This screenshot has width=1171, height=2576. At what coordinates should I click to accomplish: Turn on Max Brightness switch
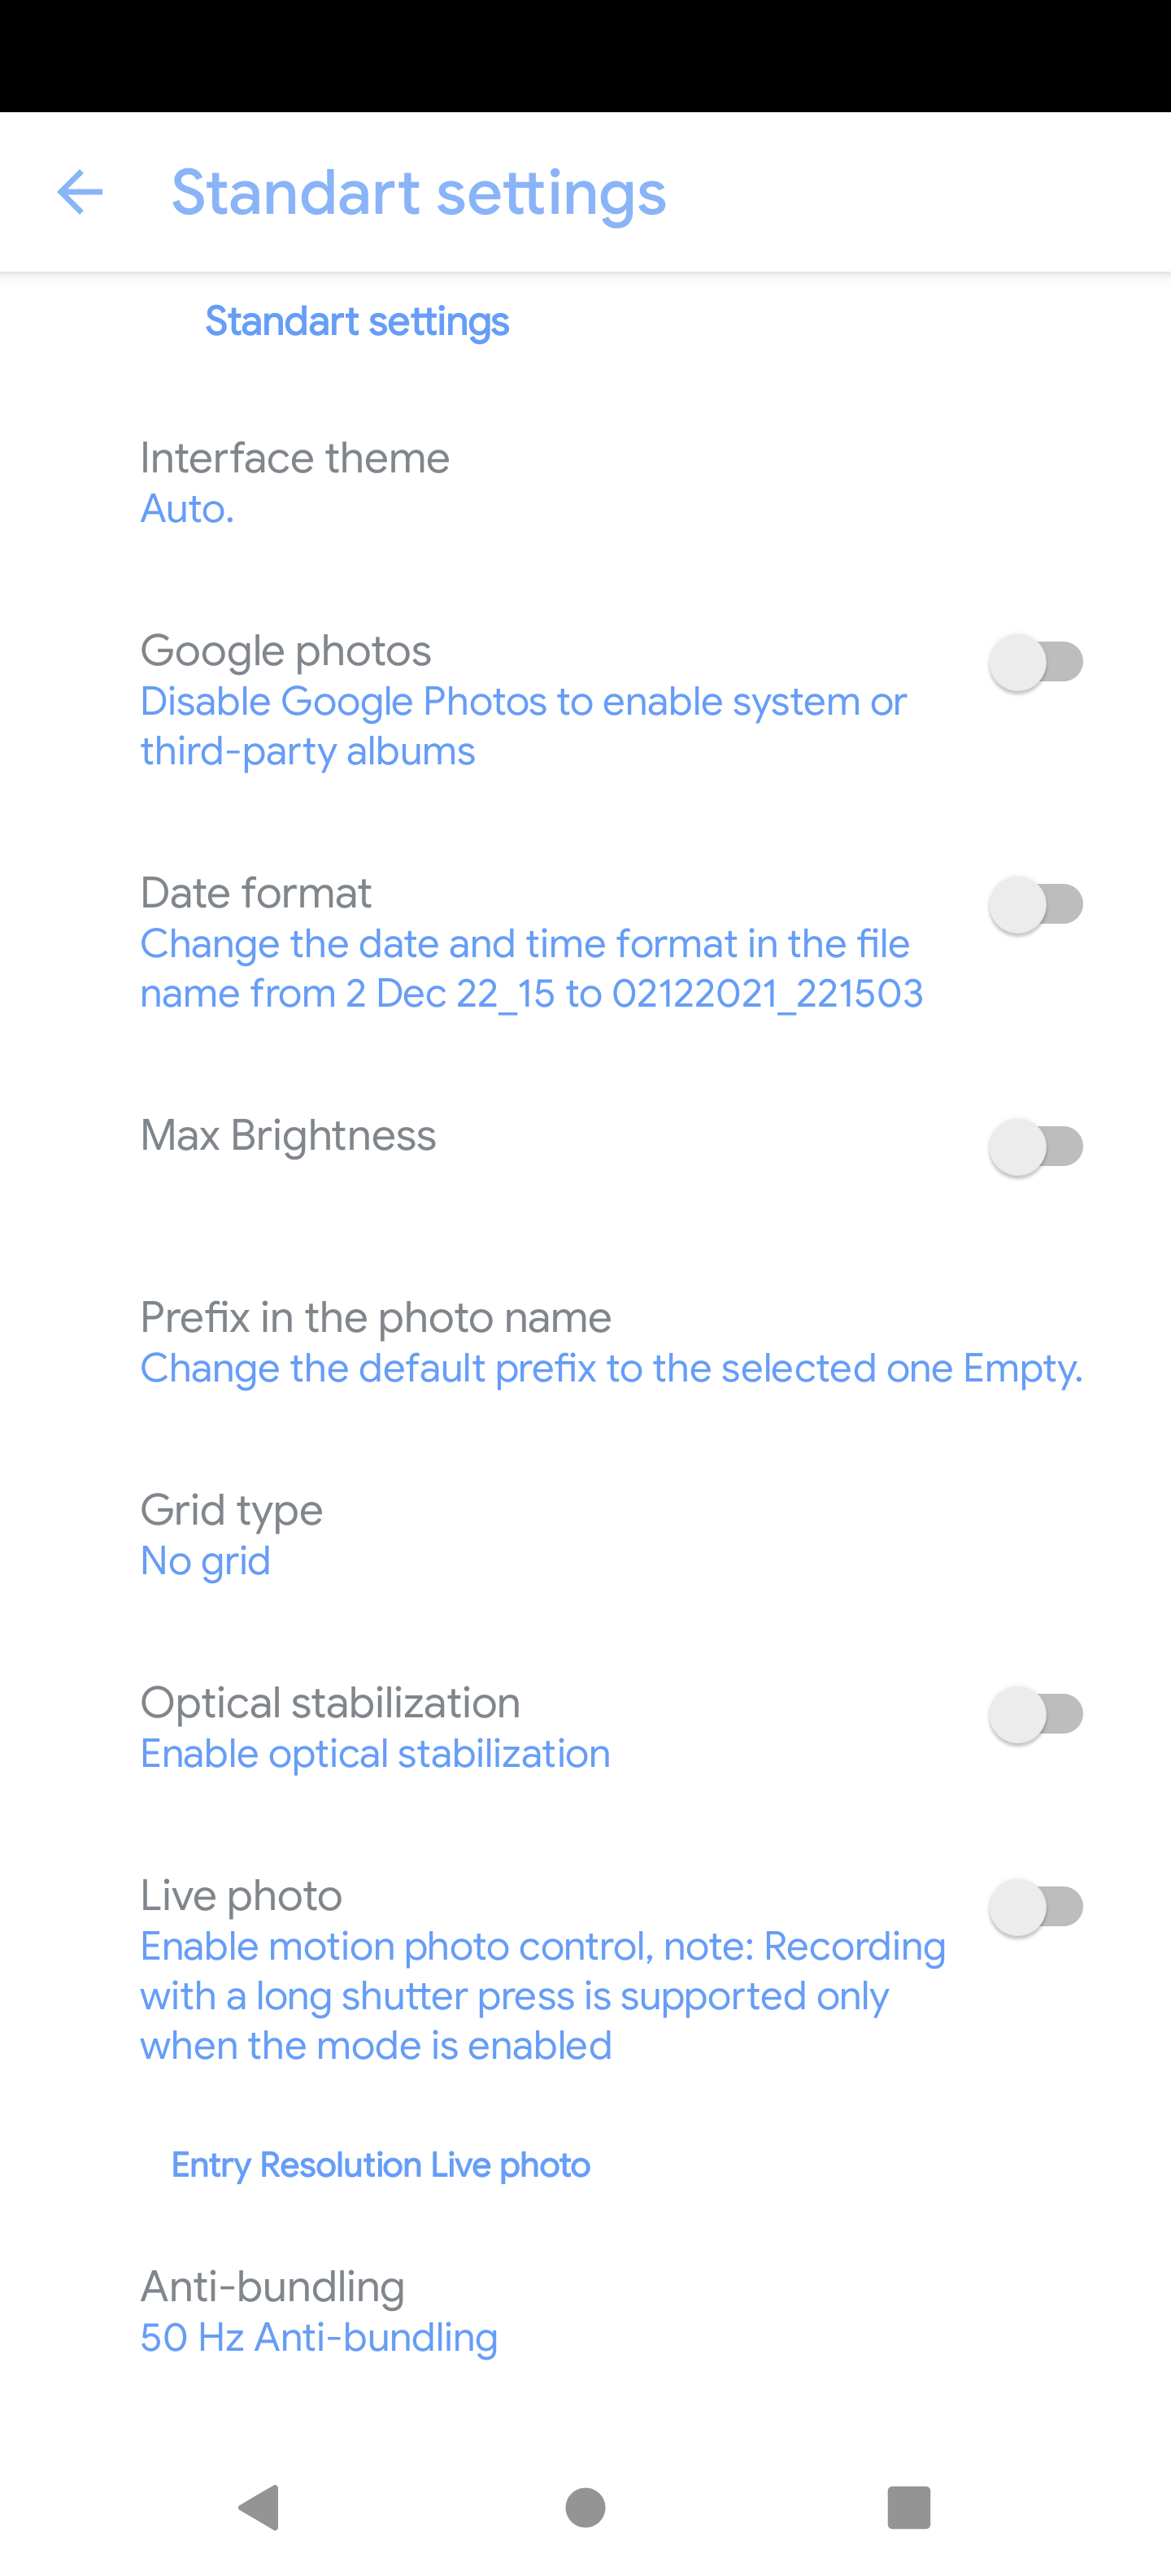pyautogui.click(x=1036, y=1146)
